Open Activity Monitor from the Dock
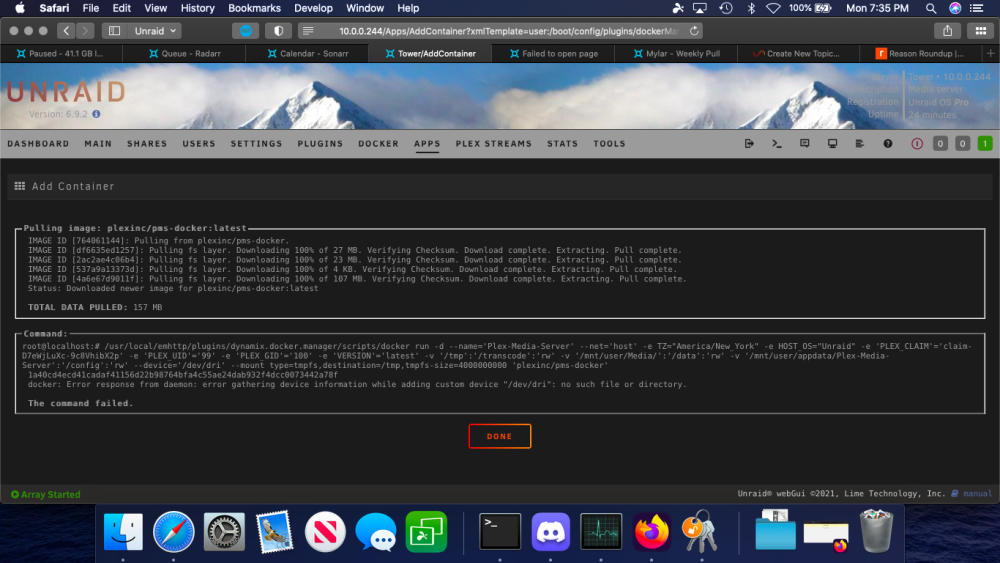 click(601, 531)
